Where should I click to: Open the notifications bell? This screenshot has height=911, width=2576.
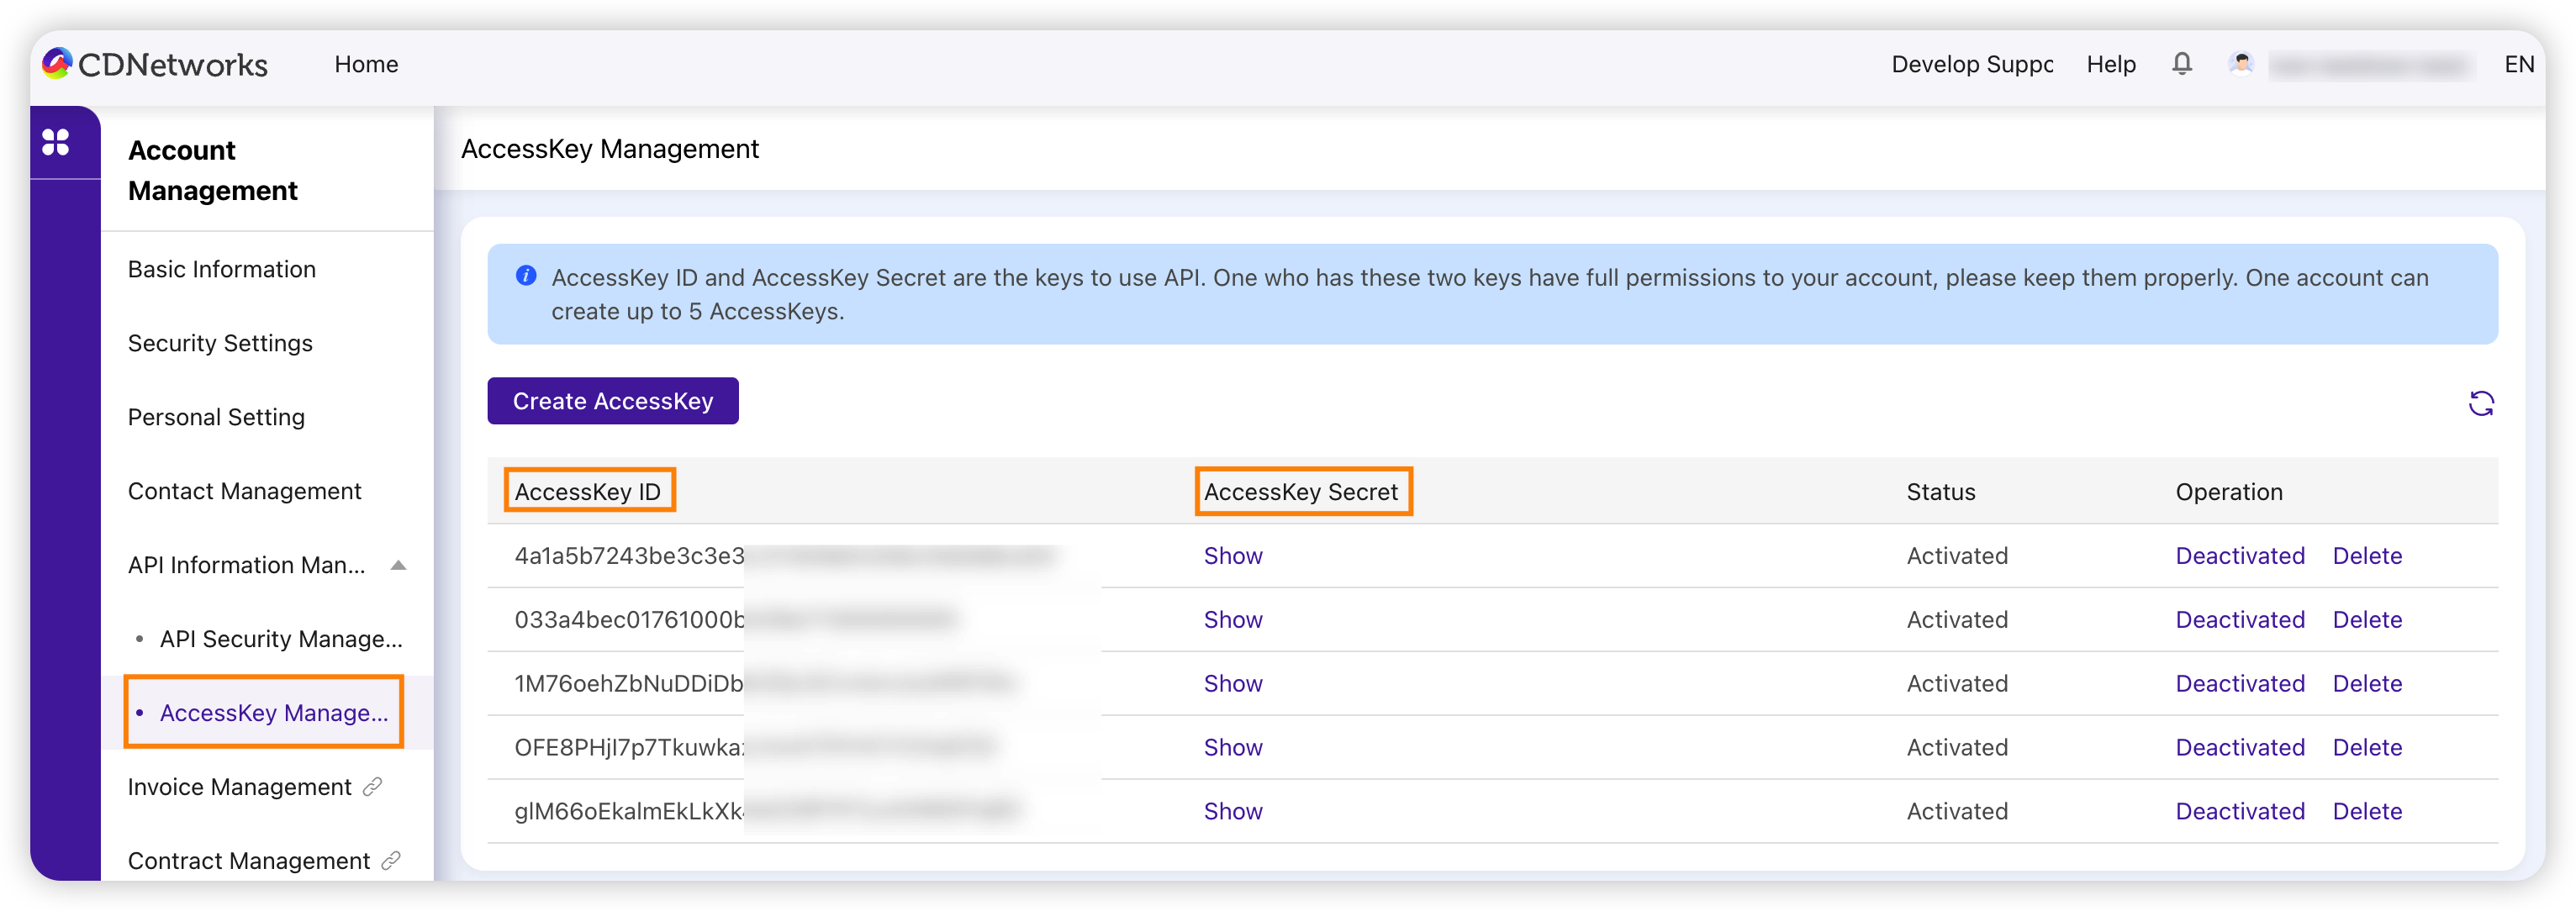2182,64
